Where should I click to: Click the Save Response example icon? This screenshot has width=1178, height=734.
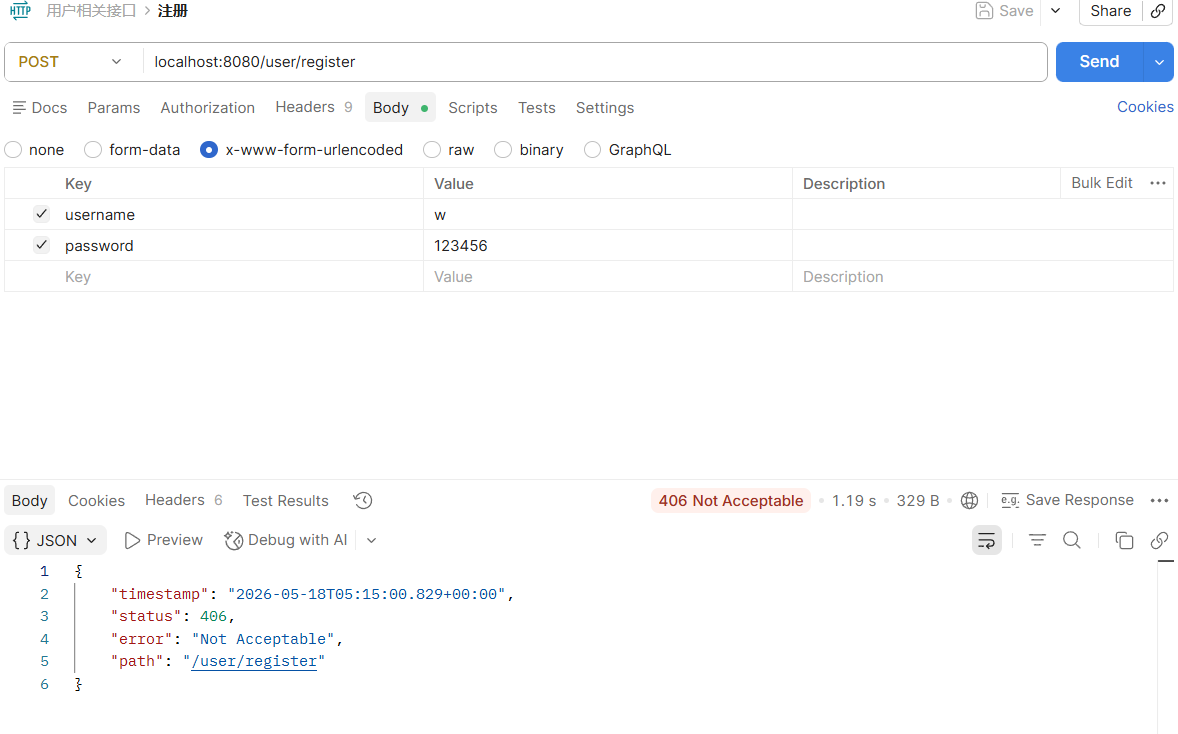tap(1010, 500)
